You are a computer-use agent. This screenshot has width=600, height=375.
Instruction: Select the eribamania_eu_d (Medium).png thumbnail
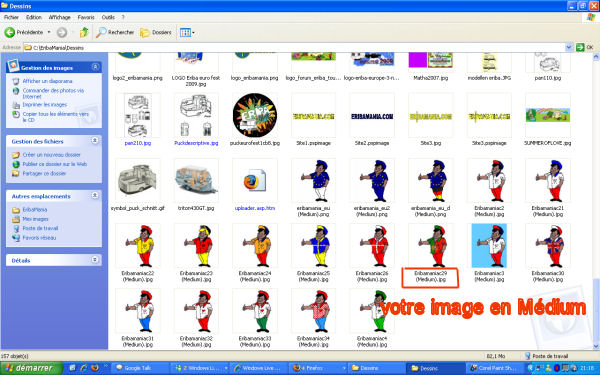point(430,180)
